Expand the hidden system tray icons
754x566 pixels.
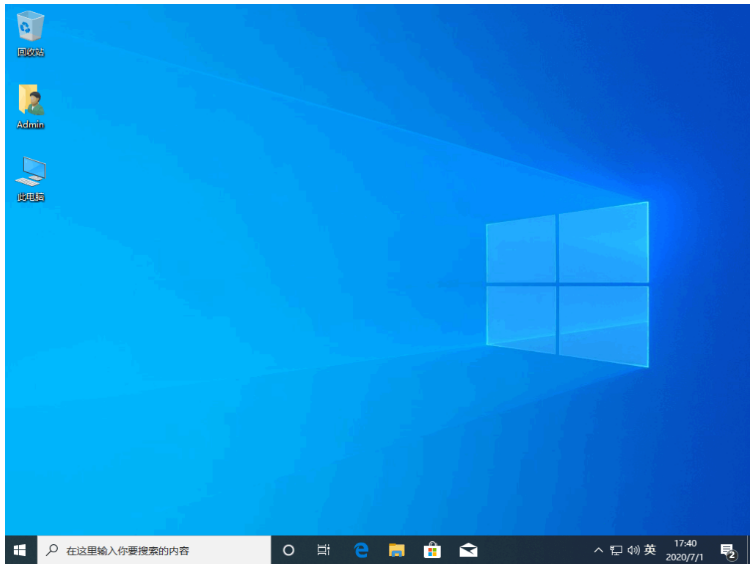coord(599,550)
